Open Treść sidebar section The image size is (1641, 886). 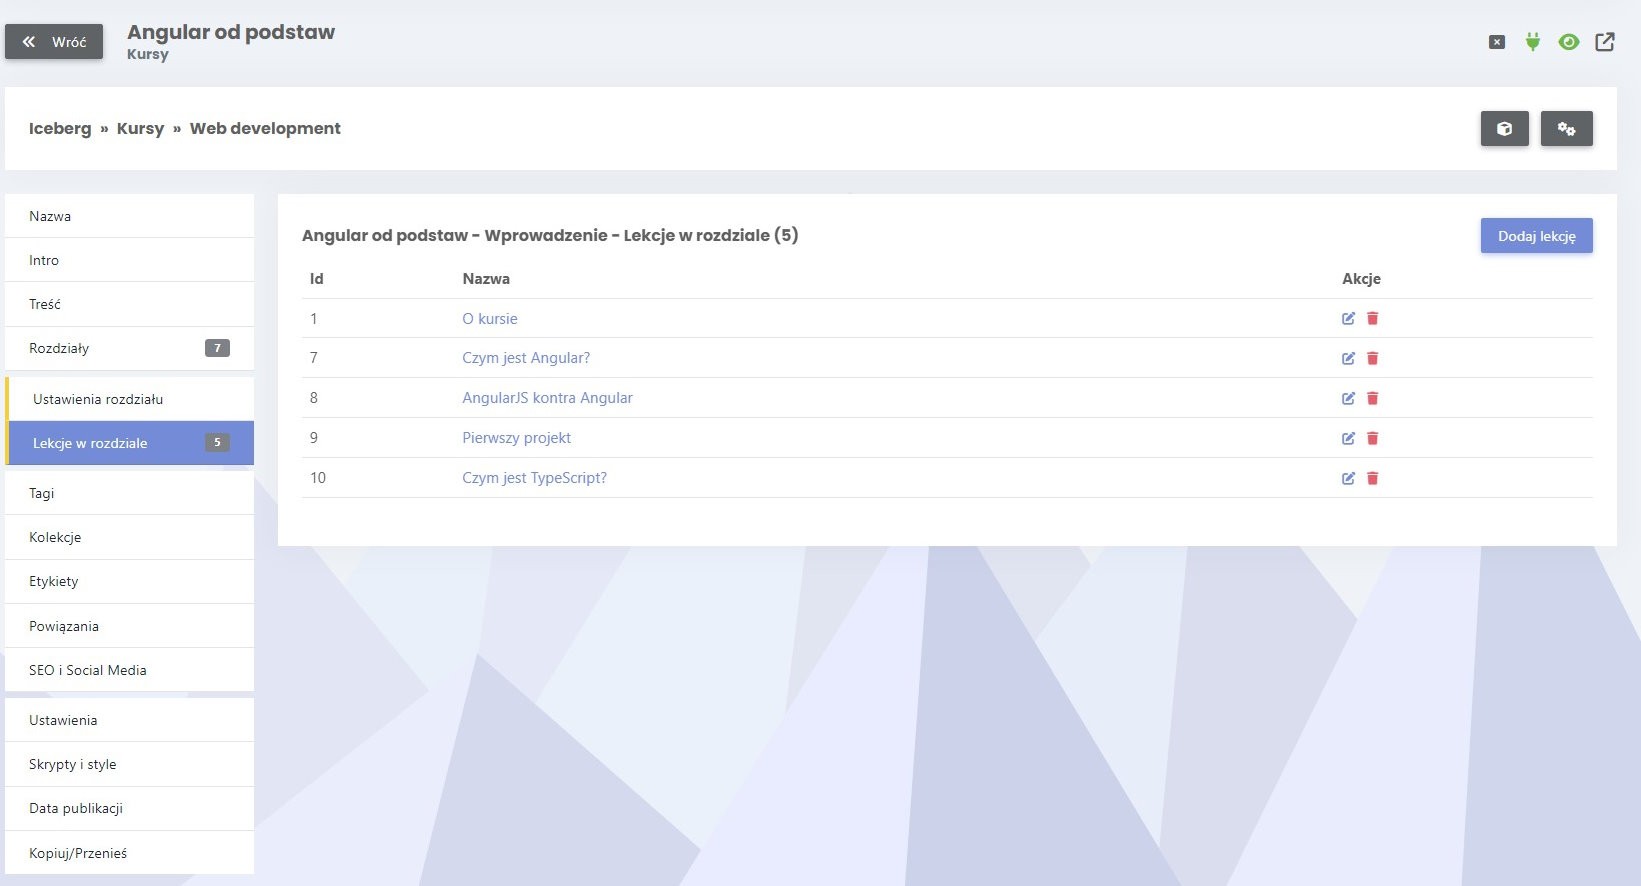click(x=129, y=304)
